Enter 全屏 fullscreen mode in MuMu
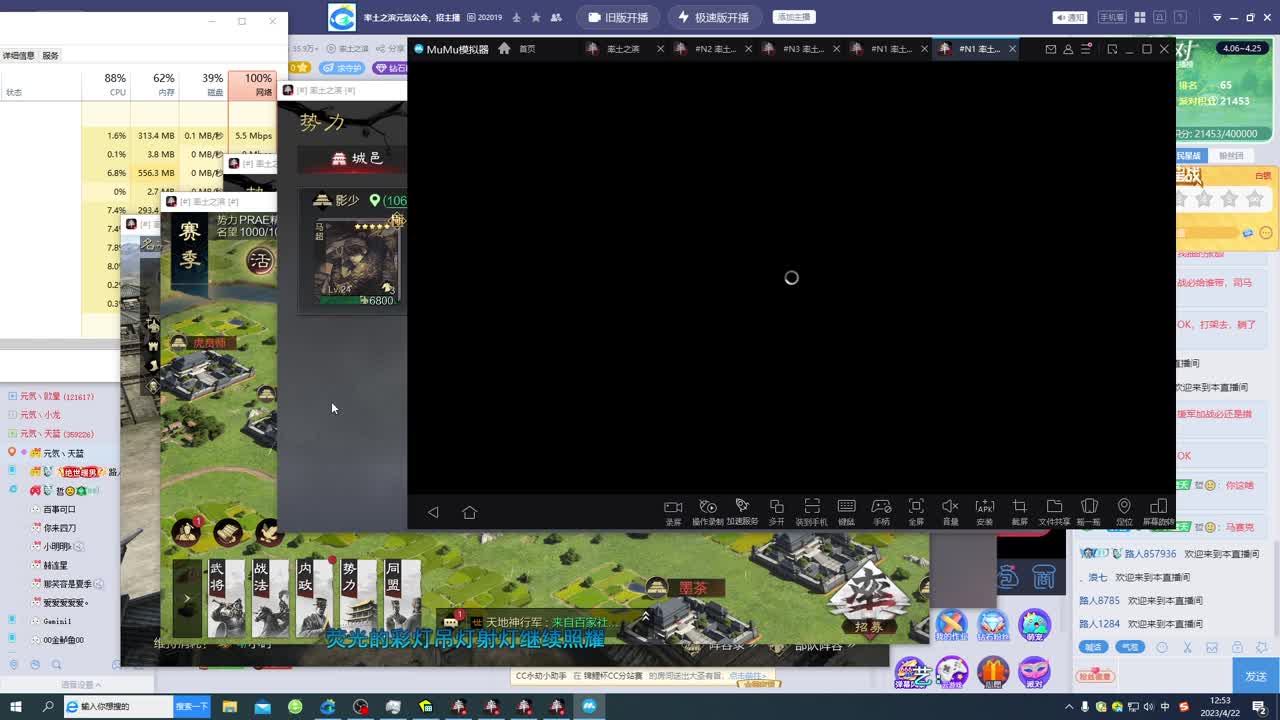 916,512
